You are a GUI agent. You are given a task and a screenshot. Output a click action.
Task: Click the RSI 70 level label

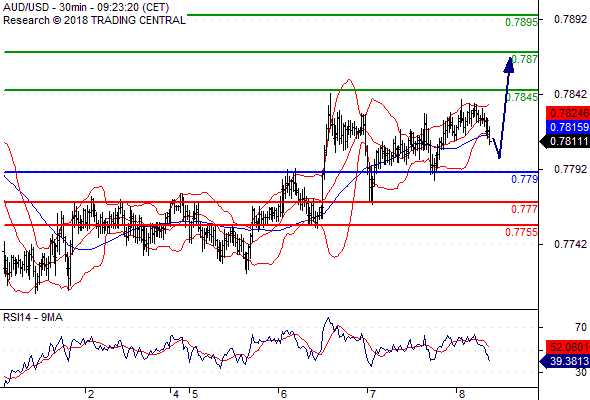click(x=581, y=327)
